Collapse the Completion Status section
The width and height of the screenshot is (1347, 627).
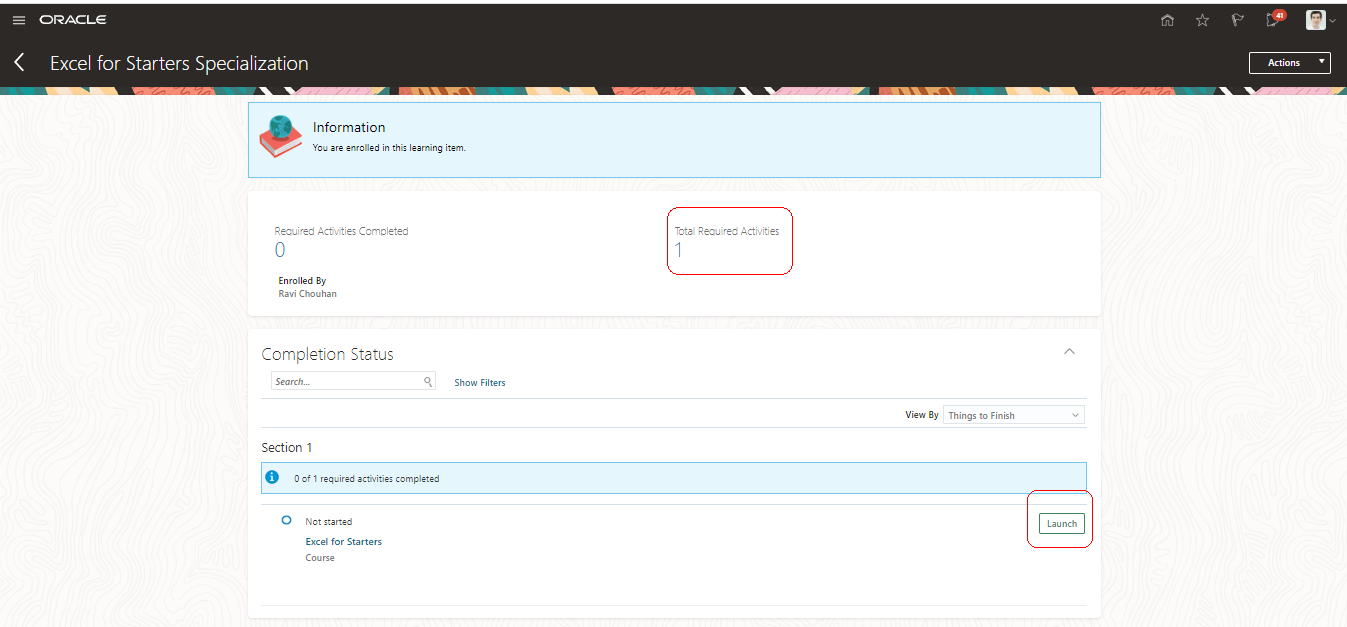(1069, 352)
